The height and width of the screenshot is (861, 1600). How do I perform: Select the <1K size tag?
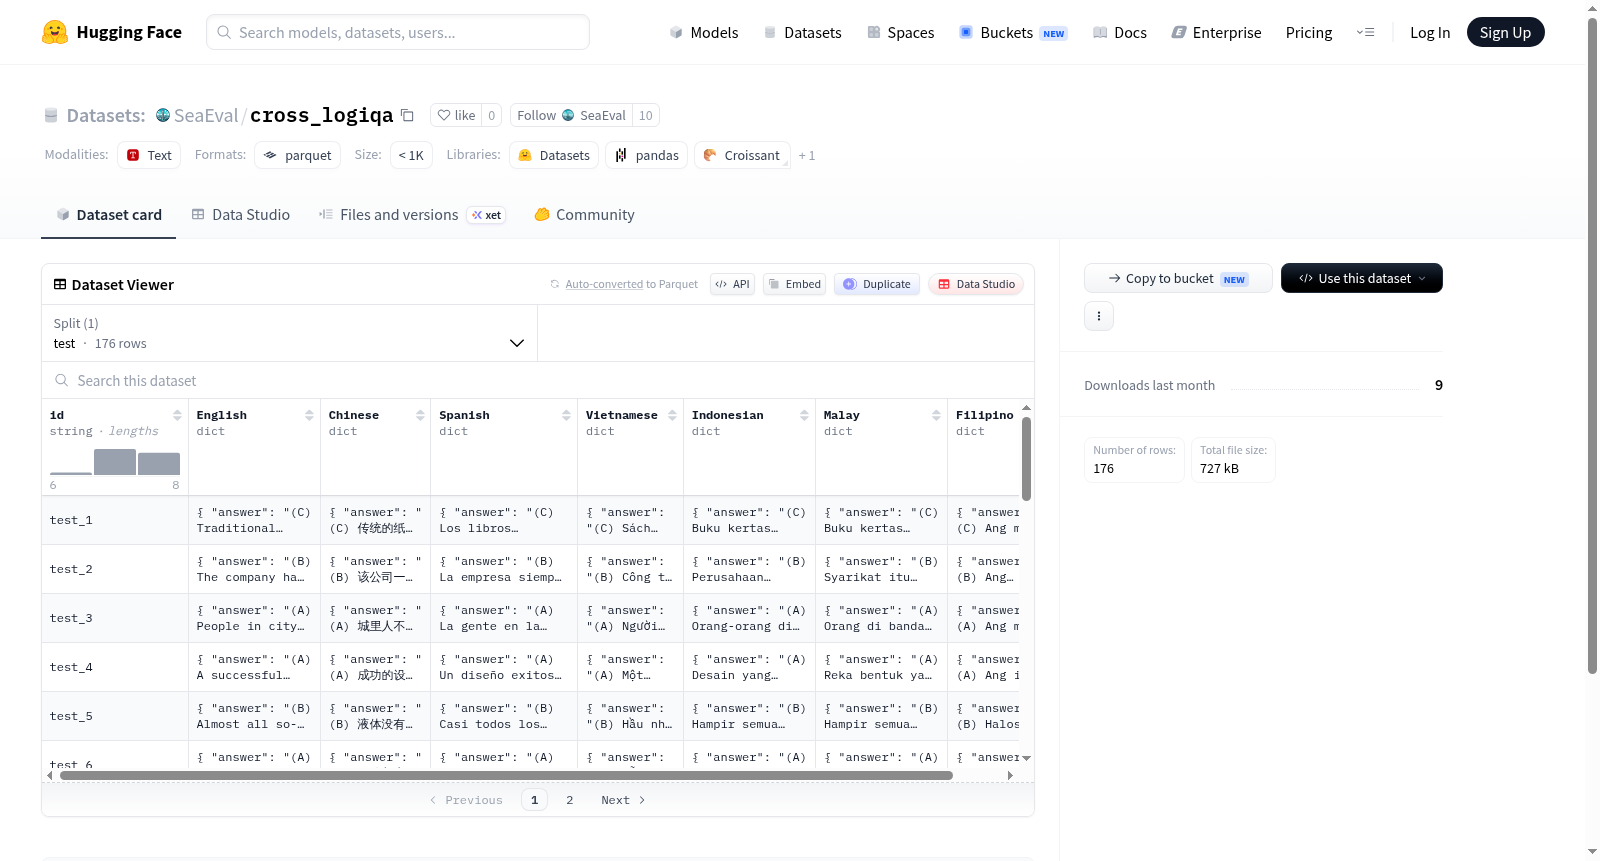(411, 155)
